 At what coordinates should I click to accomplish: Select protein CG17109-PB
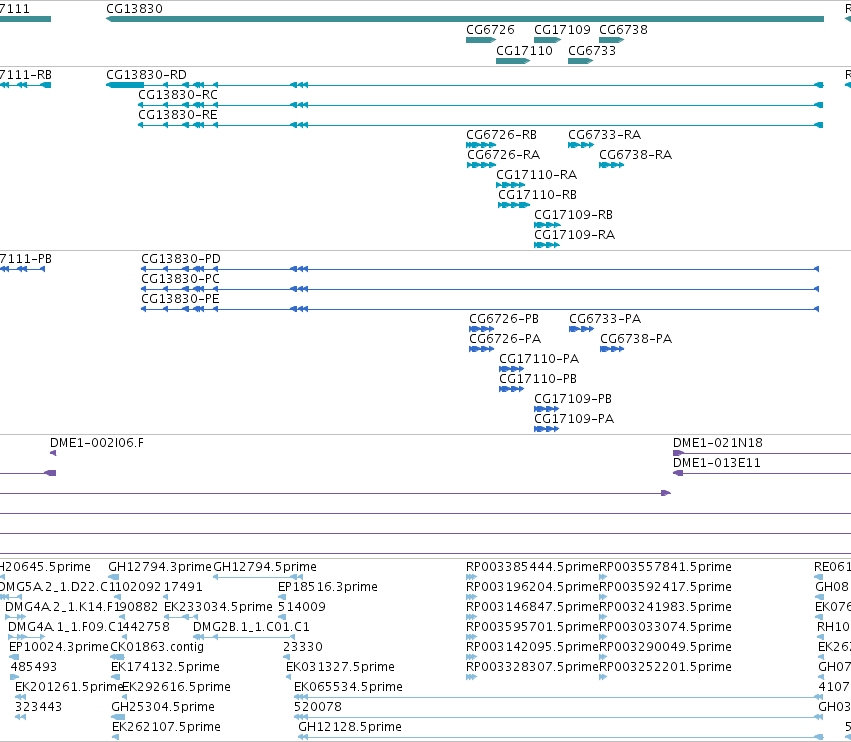tap(547, 409)
